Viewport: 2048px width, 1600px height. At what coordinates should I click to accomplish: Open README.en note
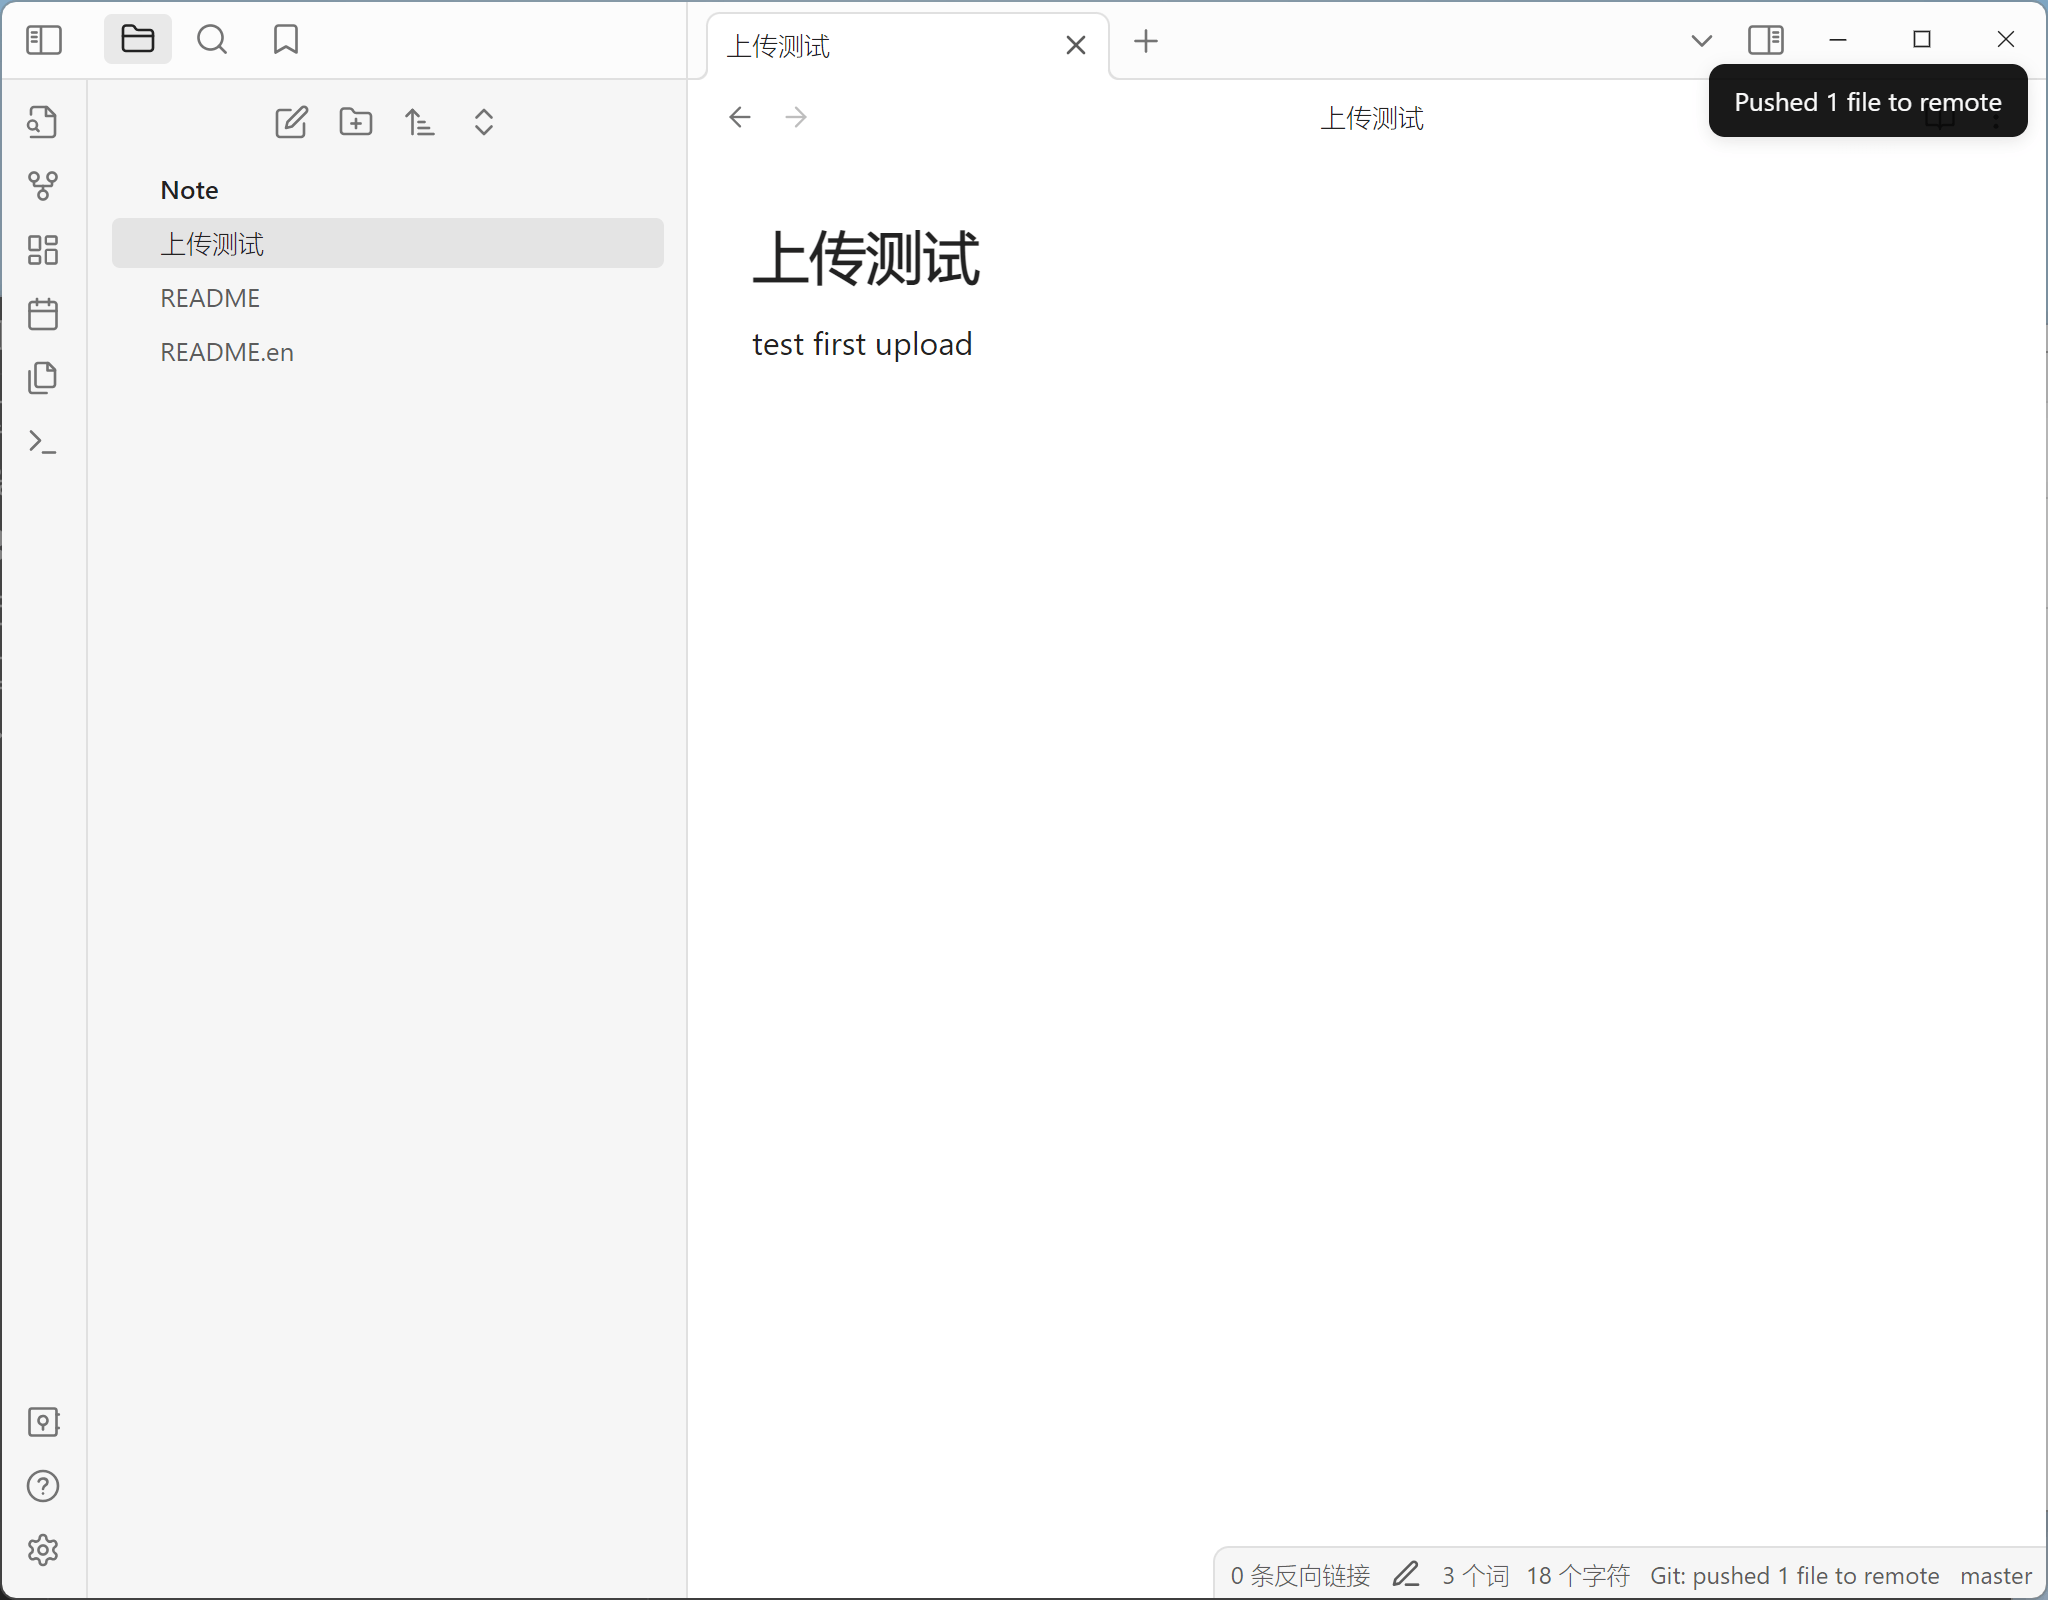tap(227, 352)
